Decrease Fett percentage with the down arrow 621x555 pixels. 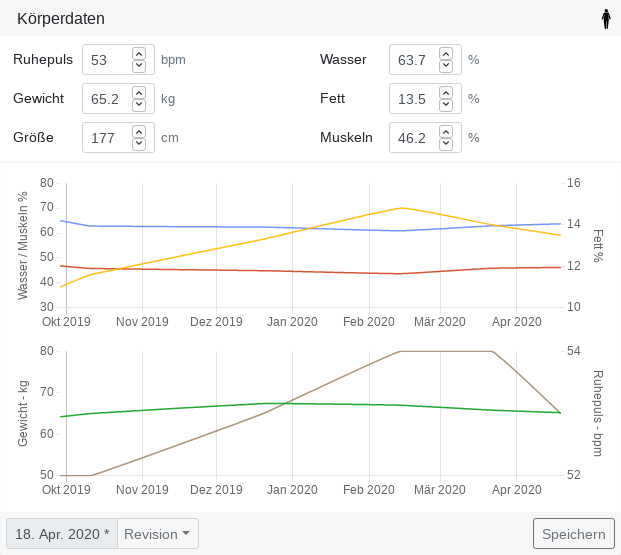446,105
